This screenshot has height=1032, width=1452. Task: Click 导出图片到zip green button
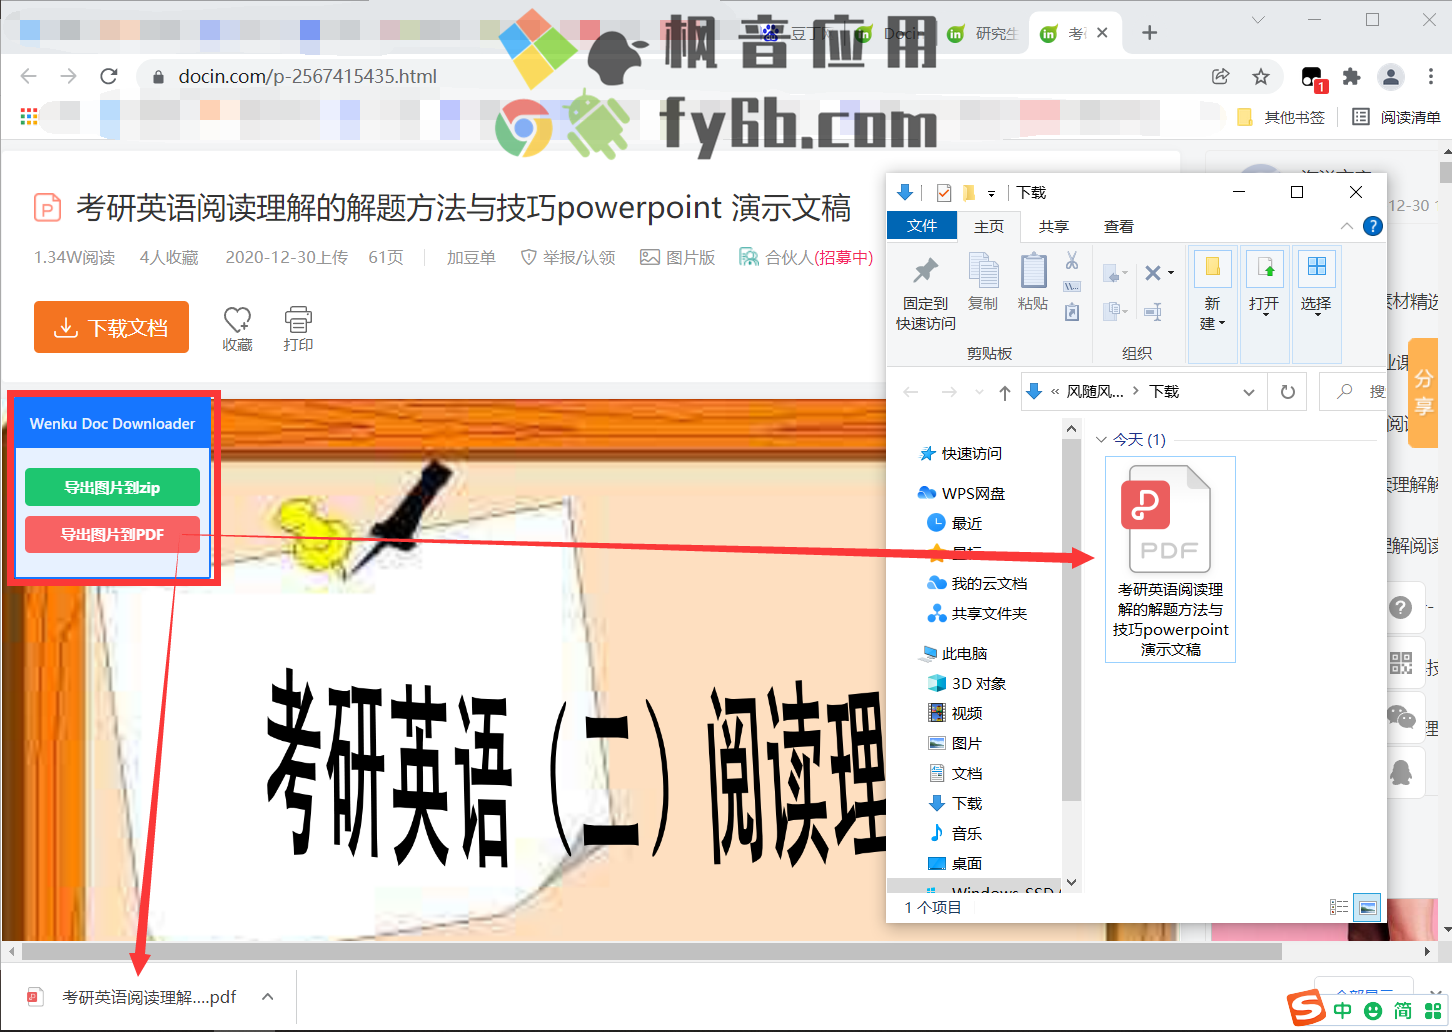pos(112,487)
